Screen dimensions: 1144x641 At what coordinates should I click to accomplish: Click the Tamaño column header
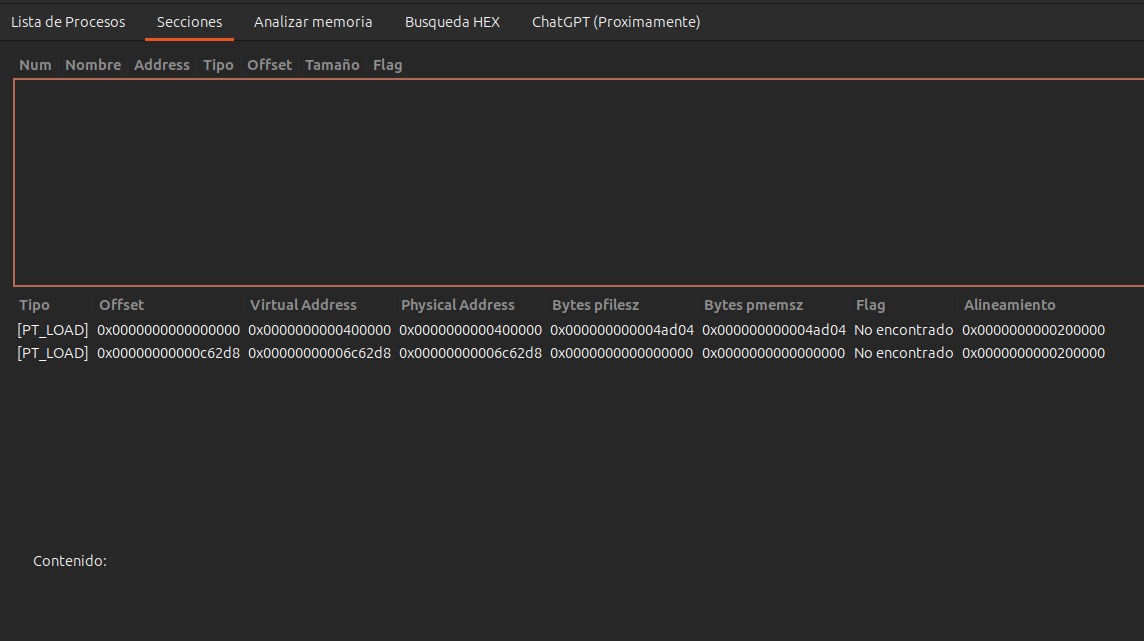point(332,65)
